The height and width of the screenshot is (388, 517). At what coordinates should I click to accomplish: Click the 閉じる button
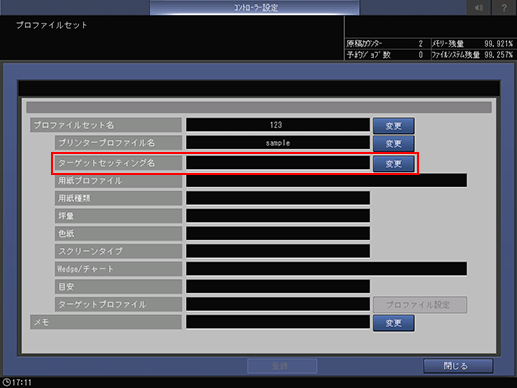coord(458,366)
